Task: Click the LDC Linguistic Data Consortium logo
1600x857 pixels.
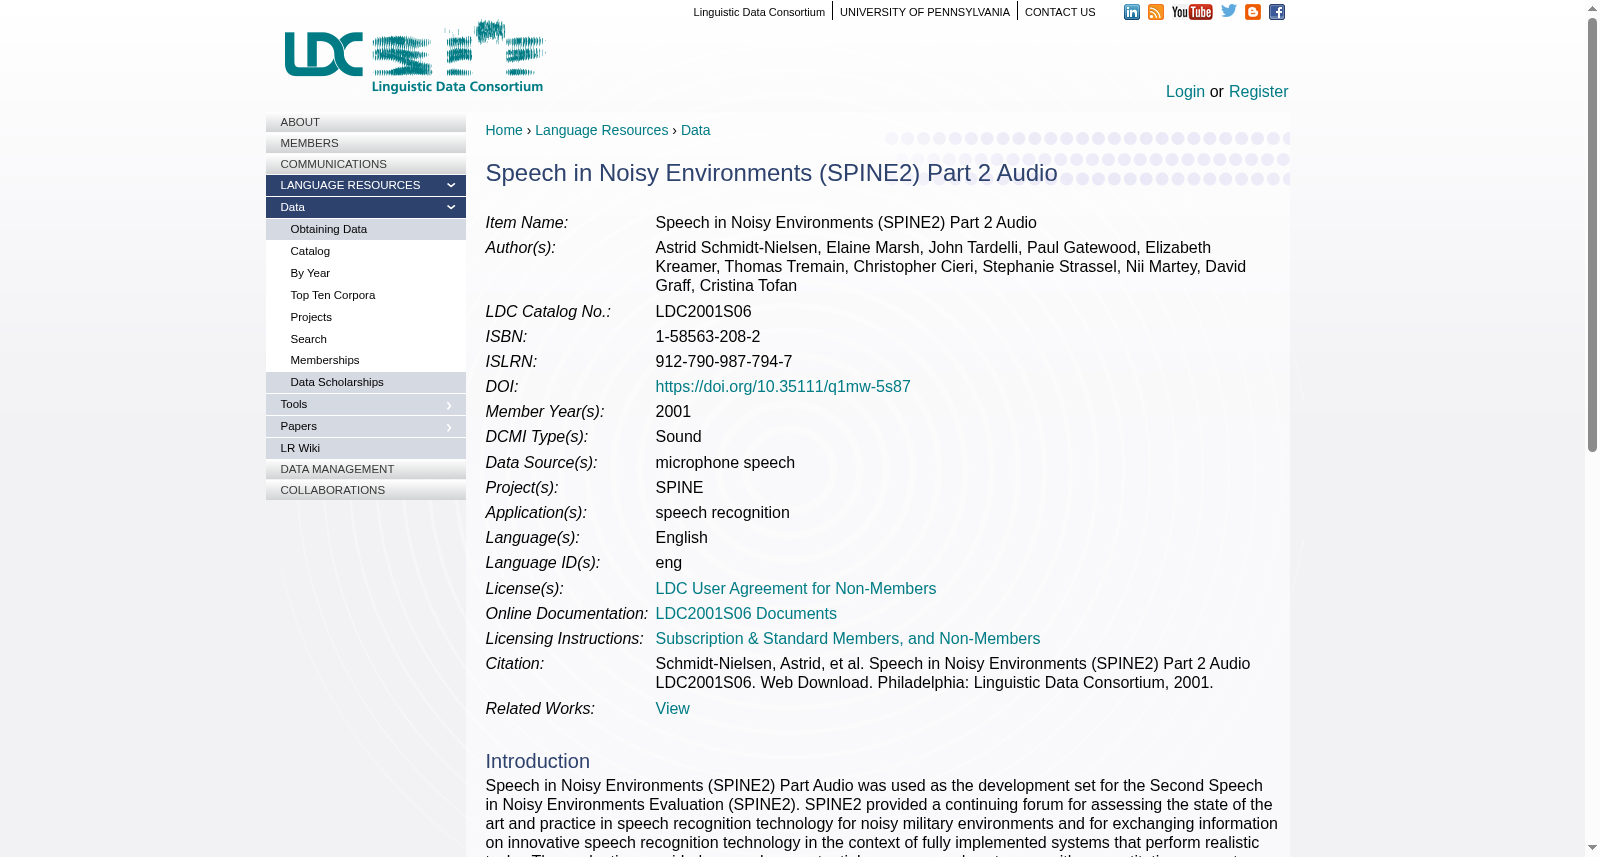Action: click(x=415, y=57)
